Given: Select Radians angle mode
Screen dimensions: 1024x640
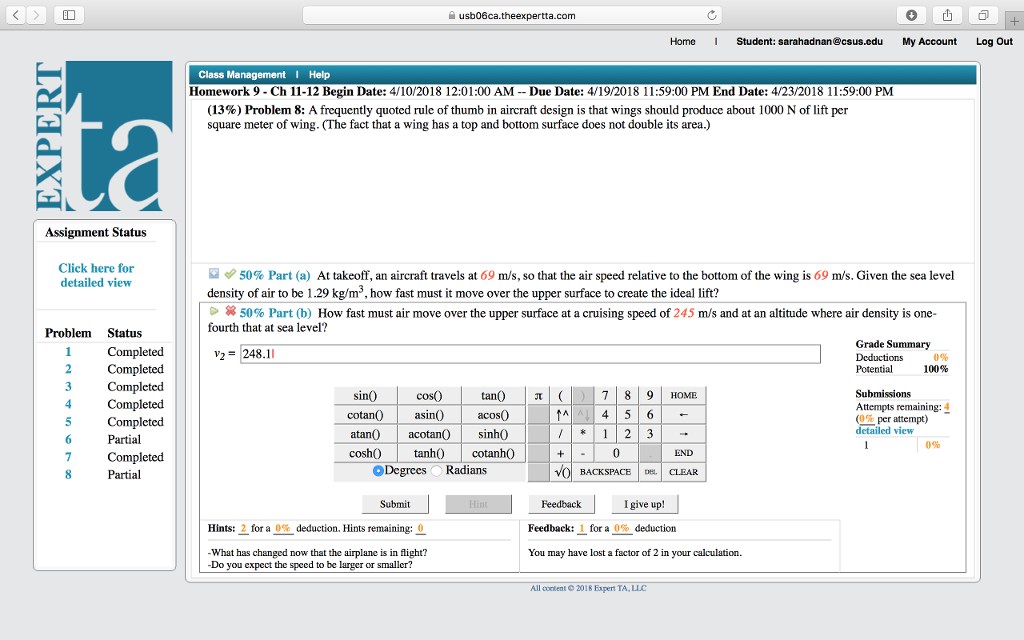Looking at the screenshot, I should (437, 471).
